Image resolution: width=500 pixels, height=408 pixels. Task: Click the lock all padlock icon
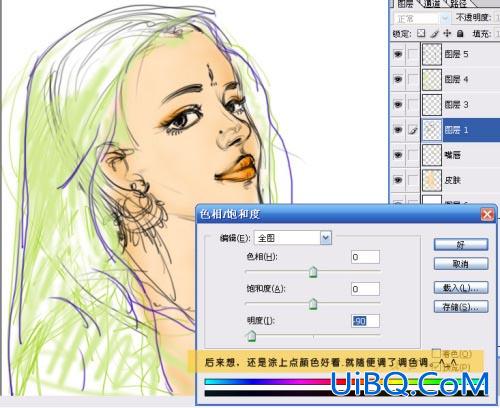tap(460, 33)
